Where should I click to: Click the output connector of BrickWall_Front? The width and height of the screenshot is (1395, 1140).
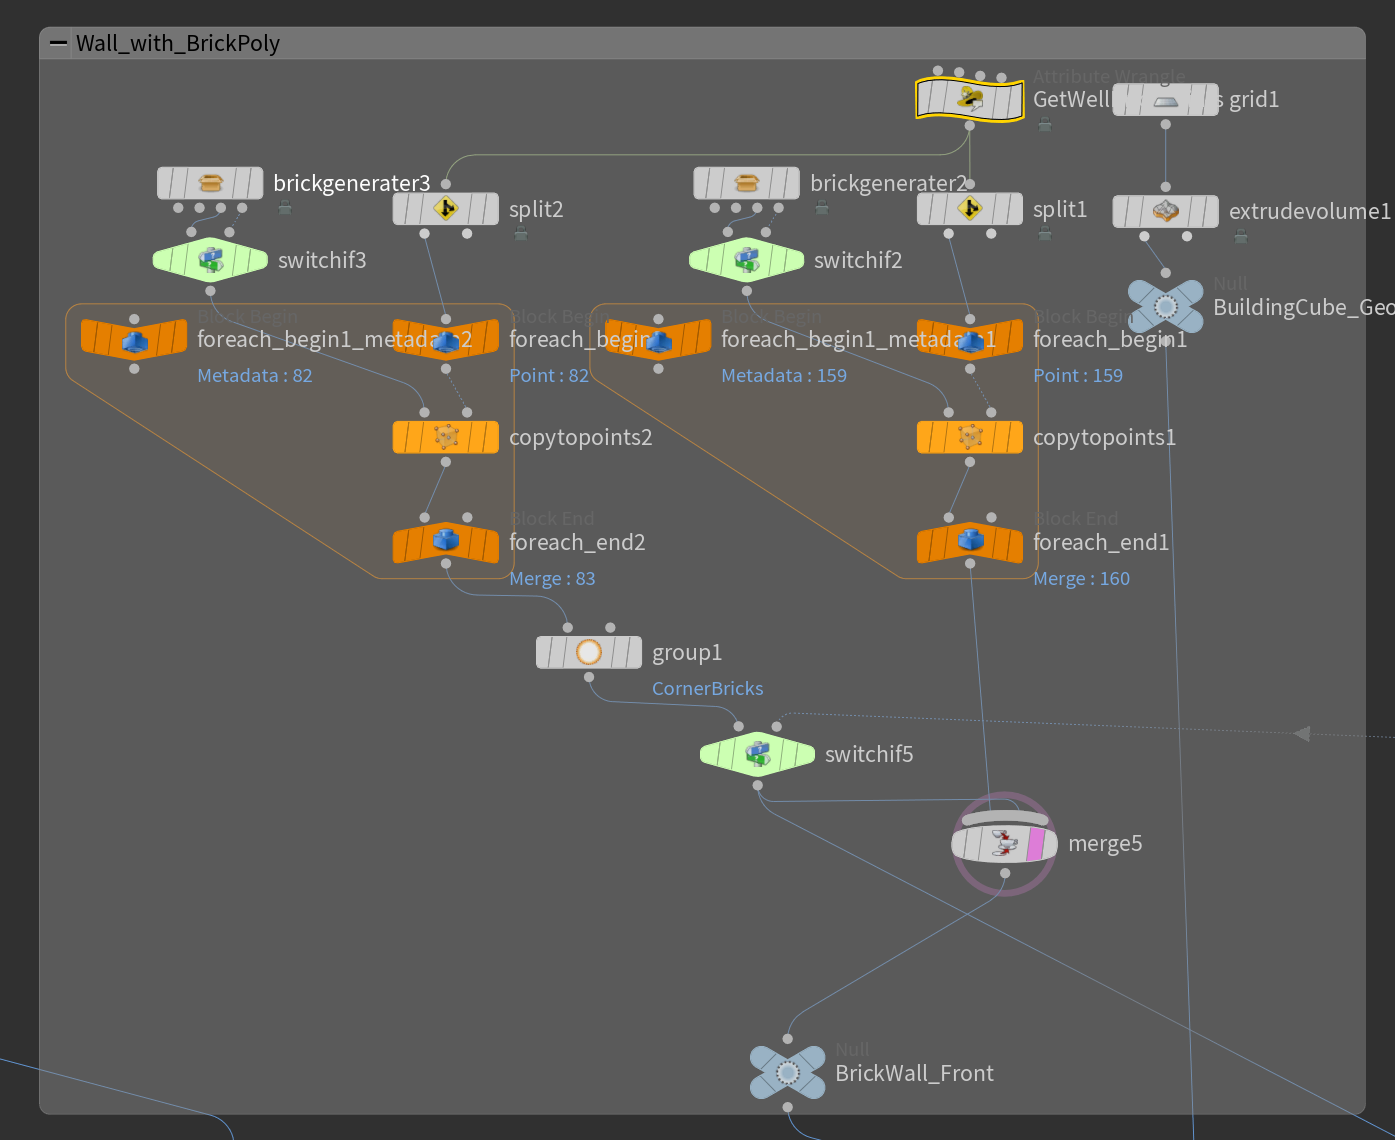click(788, 1107)
